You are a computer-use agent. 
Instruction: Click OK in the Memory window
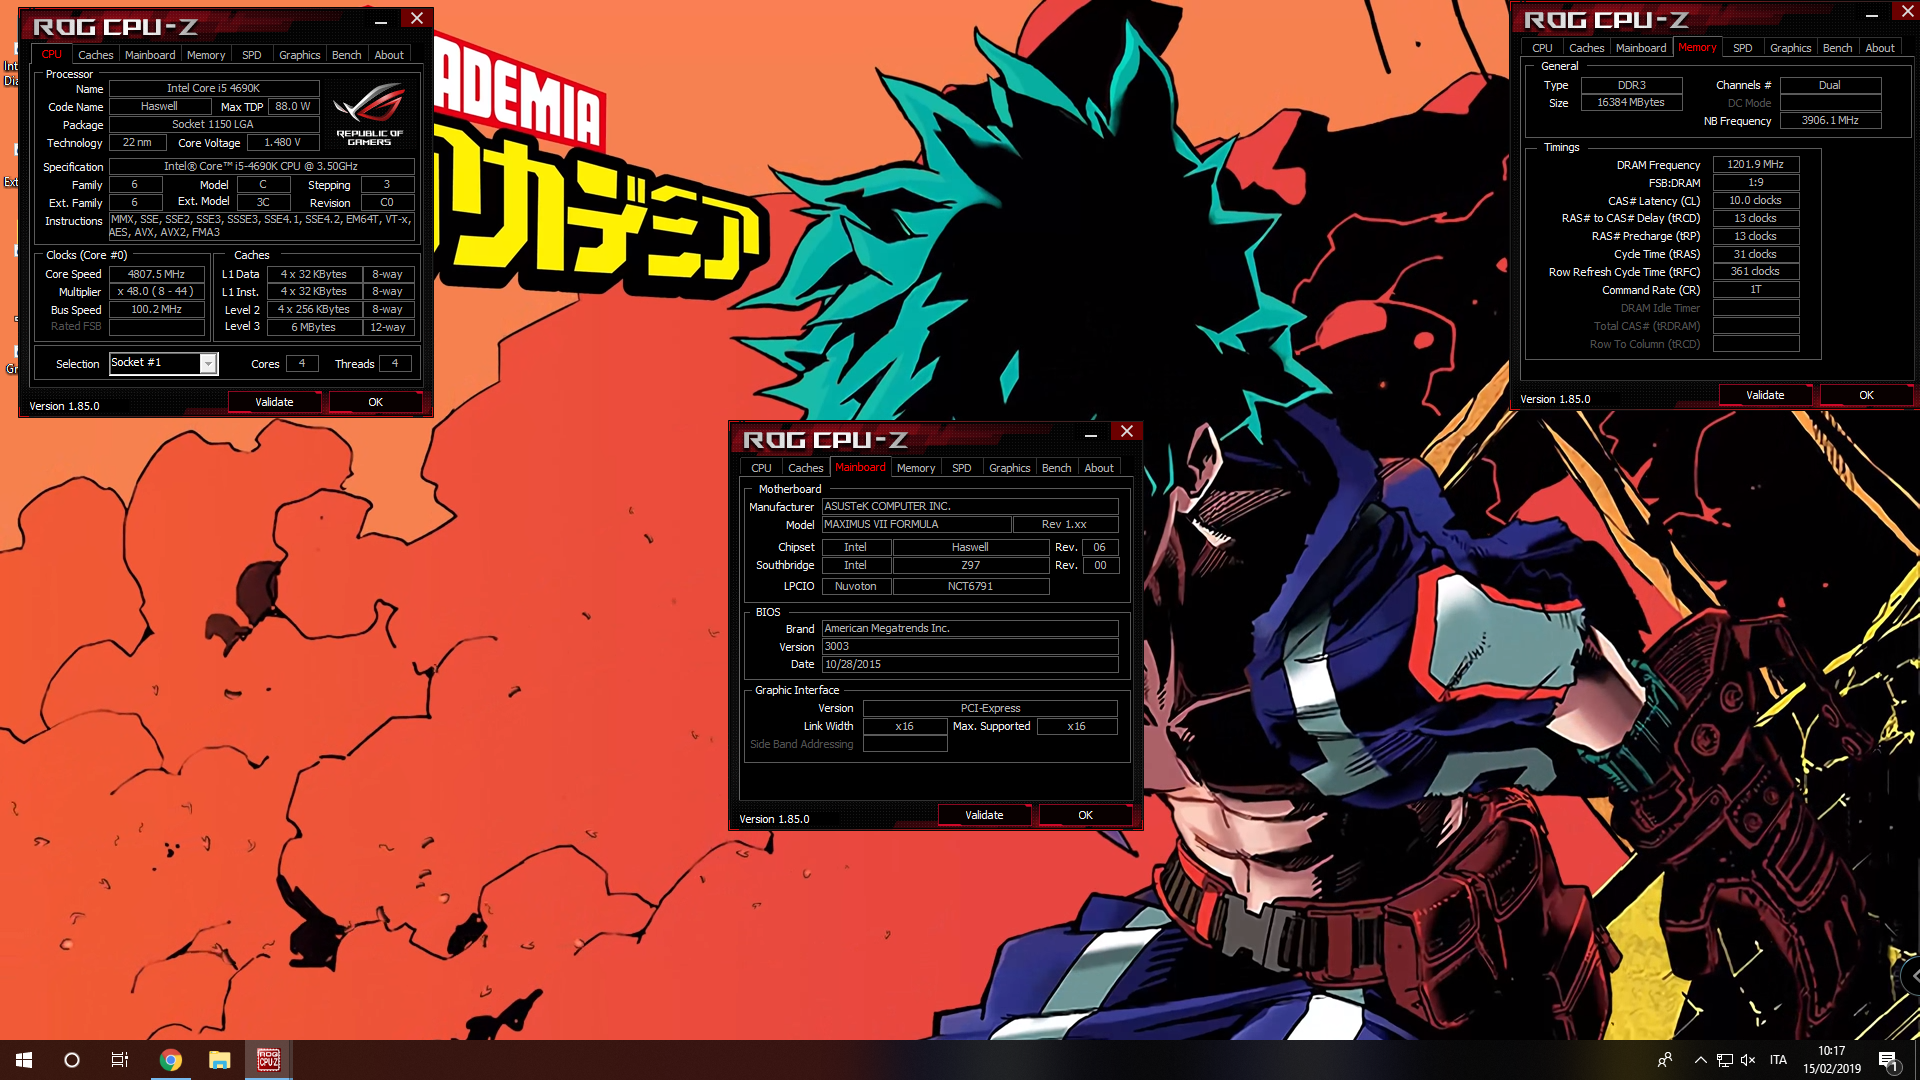click(x=1866, y=395)
